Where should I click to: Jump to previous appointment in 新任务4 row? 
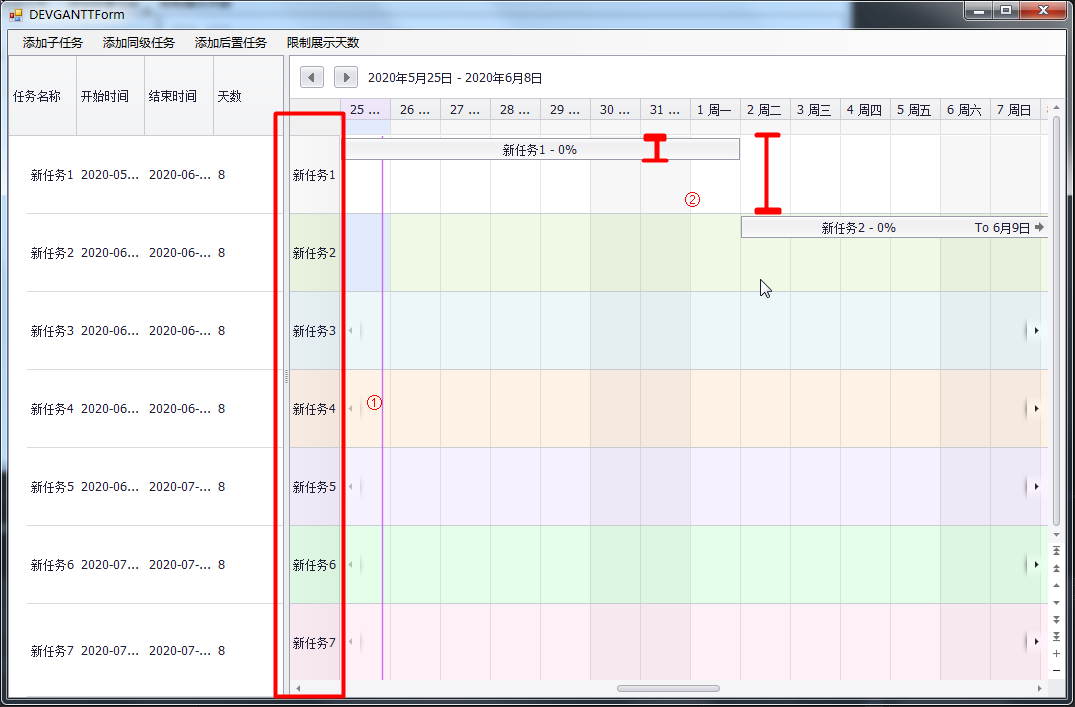352,409
